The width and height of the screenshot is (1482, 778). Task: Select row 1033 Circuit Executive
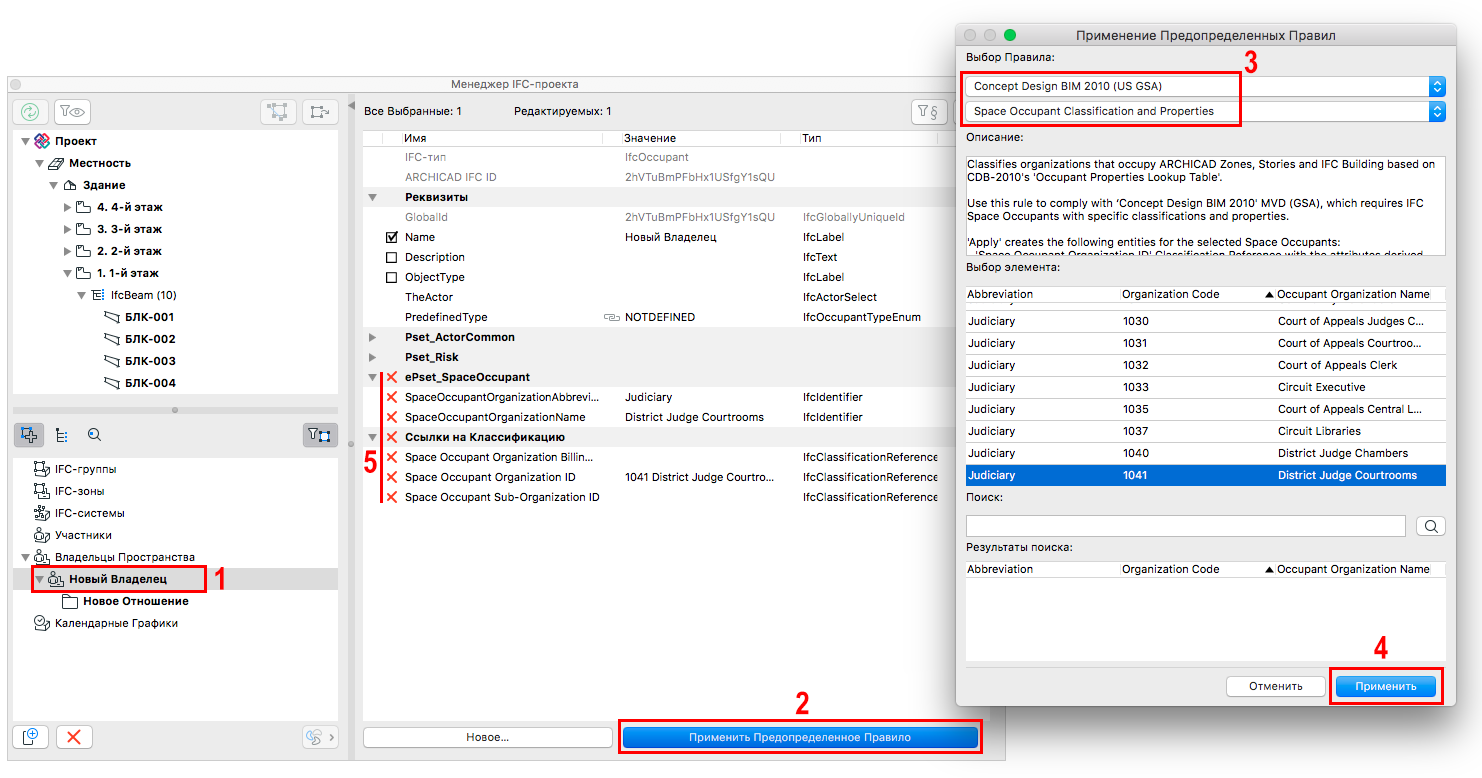(x=1206, y=387)
